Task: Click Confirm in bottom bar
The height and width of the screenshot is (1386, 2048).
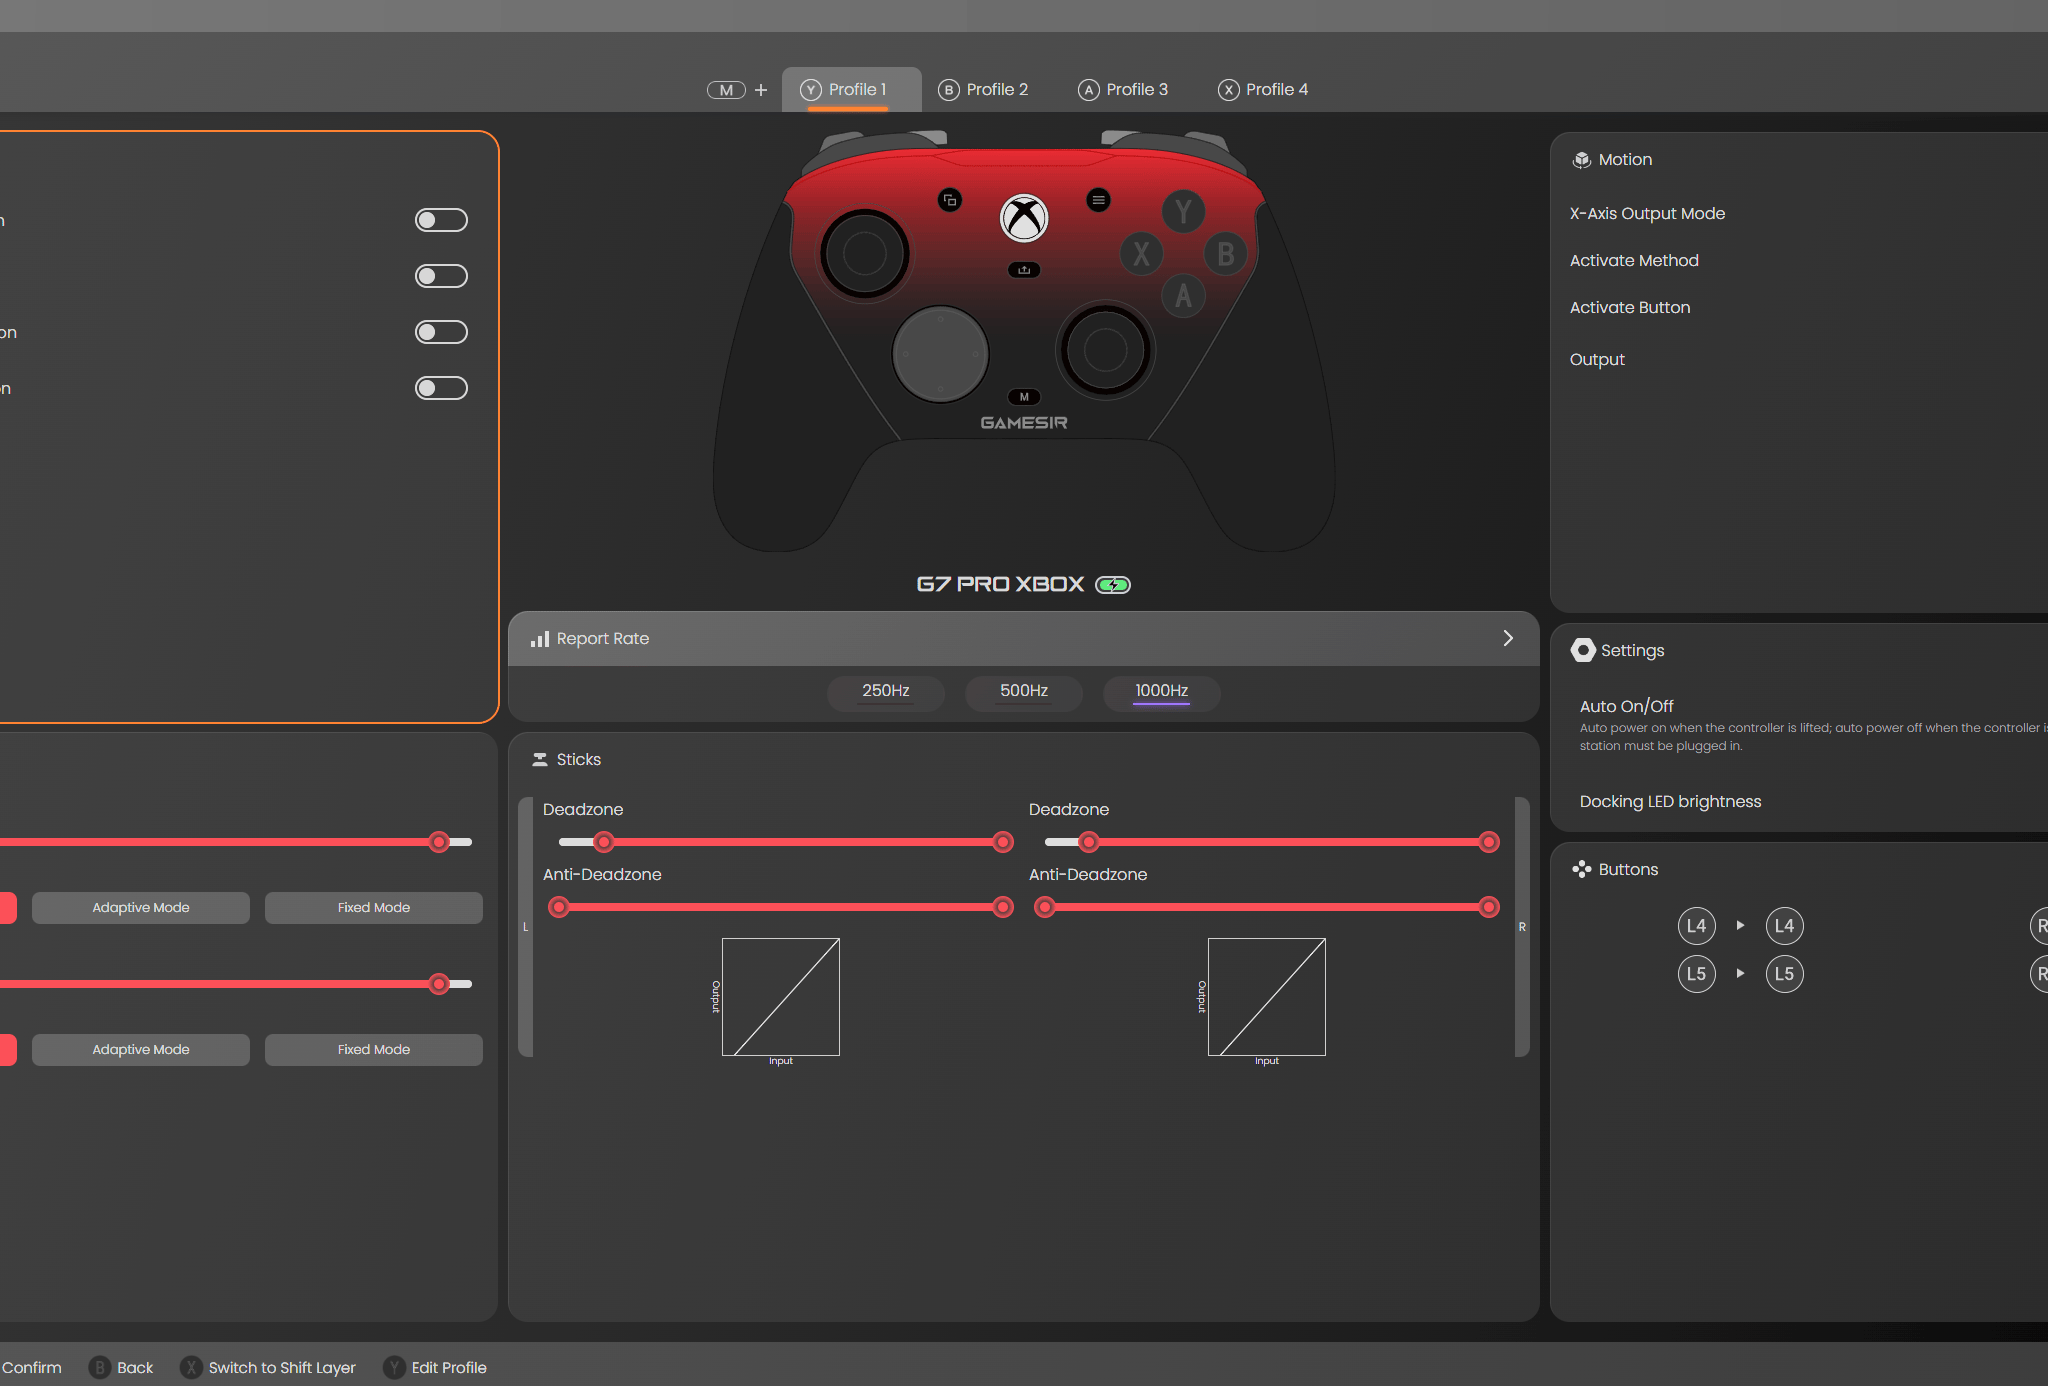Action: 31,1368
